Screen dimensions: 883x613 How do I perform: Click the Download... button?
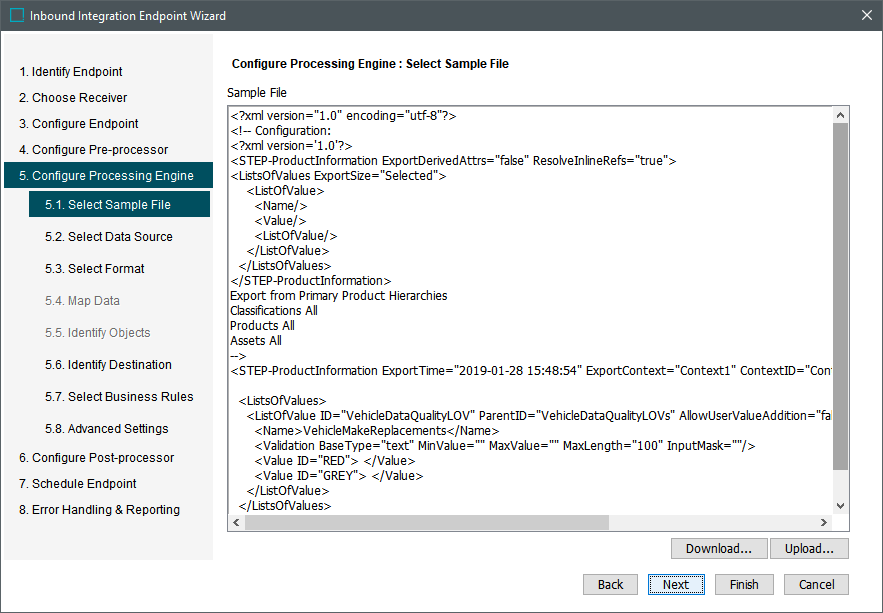(719, 548)
